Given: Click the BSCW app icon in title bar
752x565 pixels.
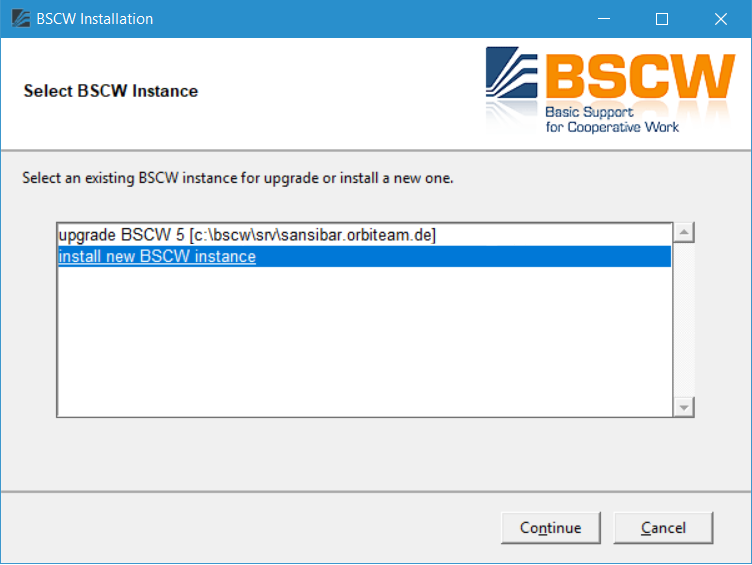Looking at the screenshot, I should 20,19.
